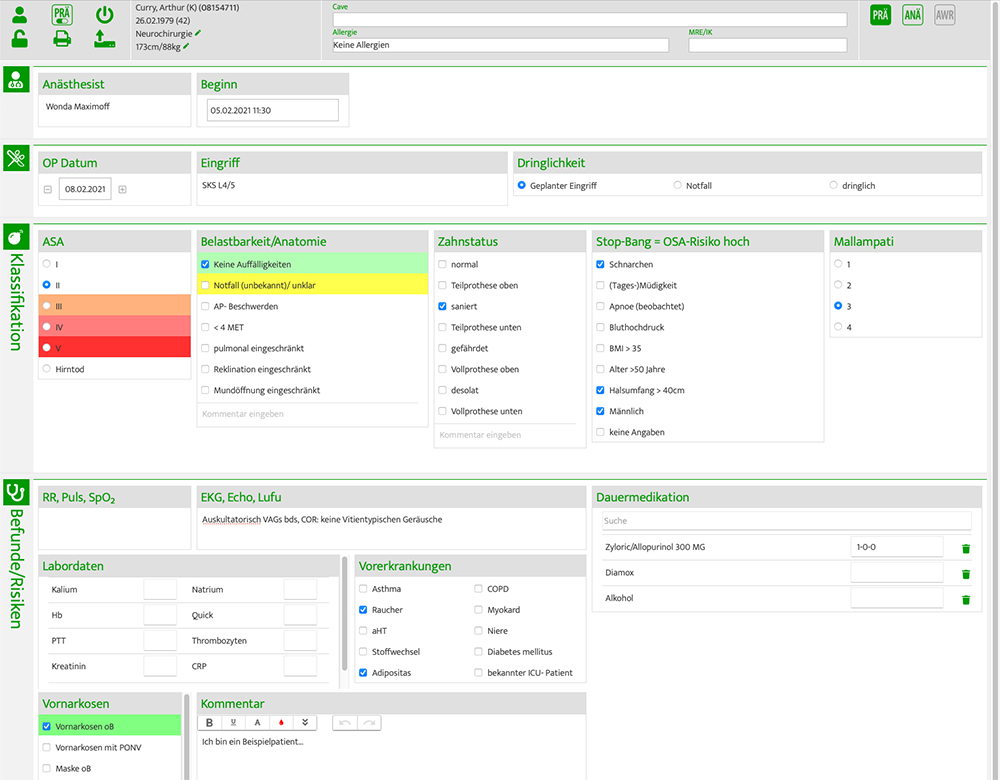Redo the Kommentar edit
This screenshot has height=780, width=1000.
tap(369, 723)
